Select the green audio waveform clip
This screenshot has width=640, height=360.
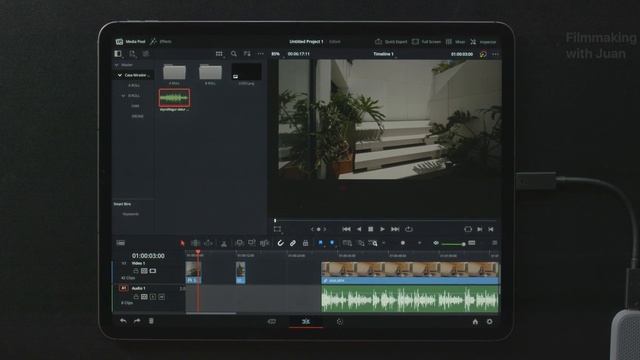(174, 98)
